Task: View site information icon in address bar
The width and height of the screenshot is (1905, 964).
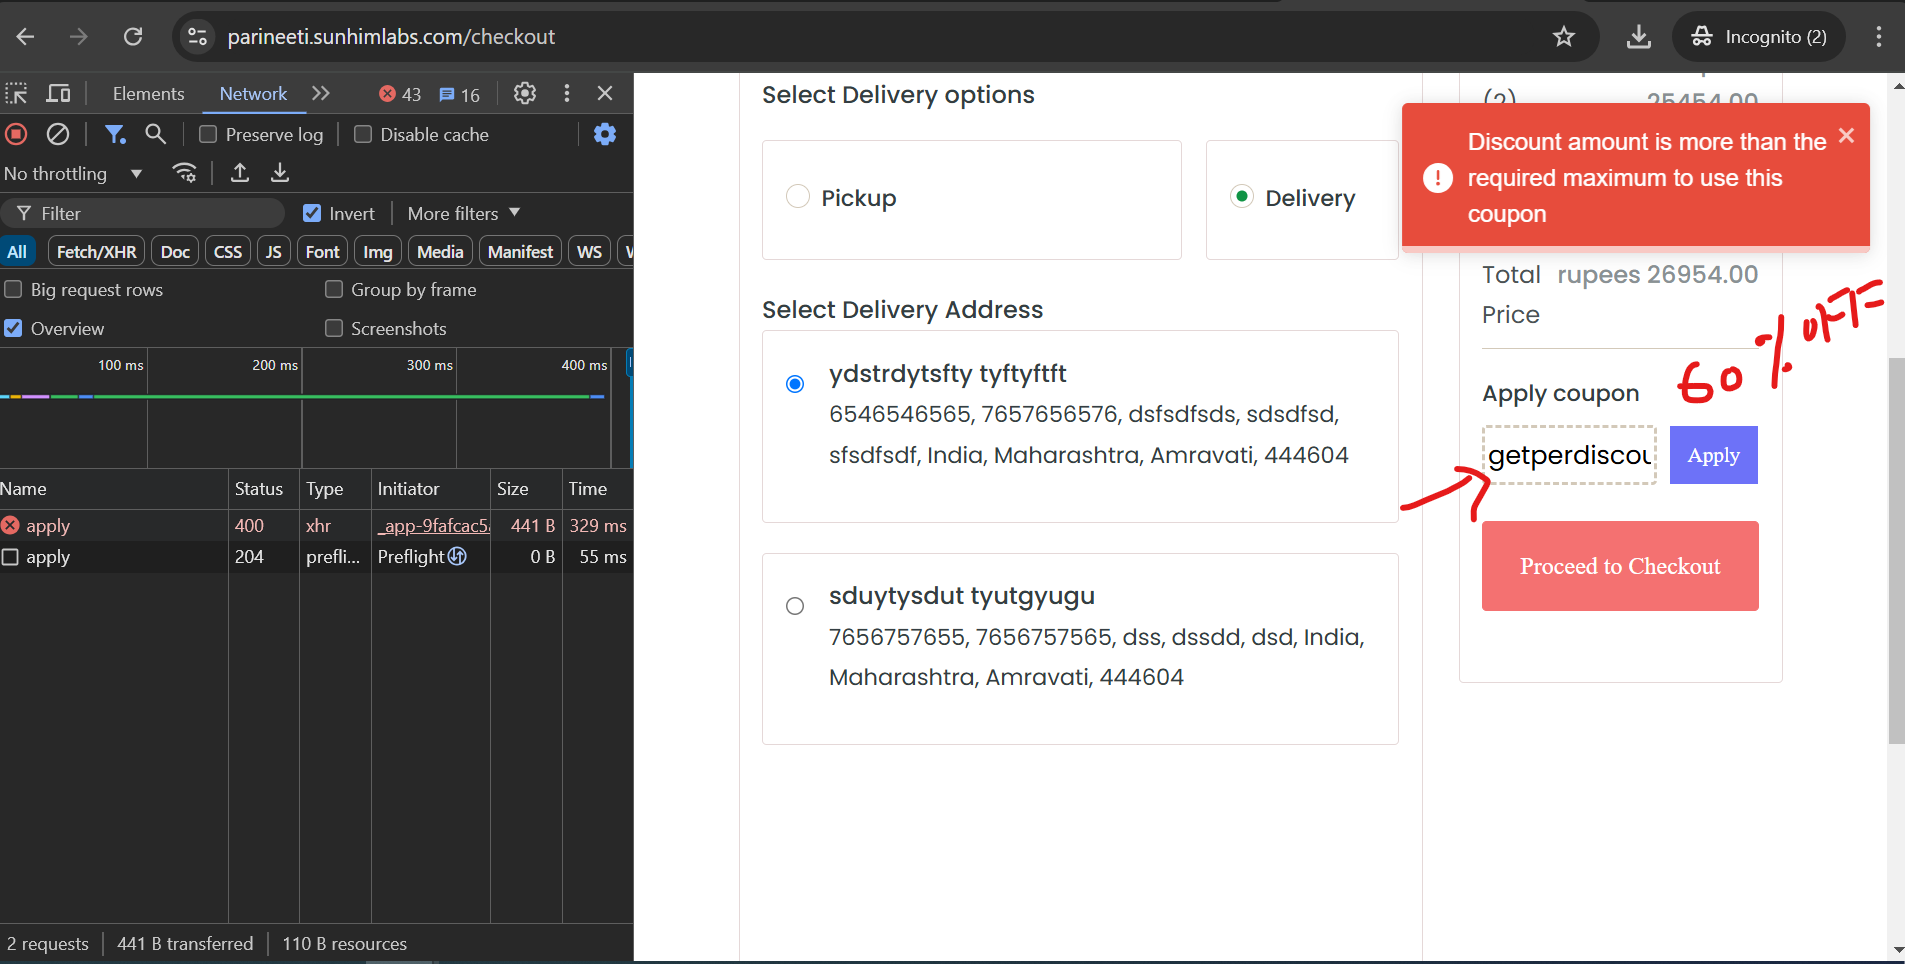Action: (198, 37)
